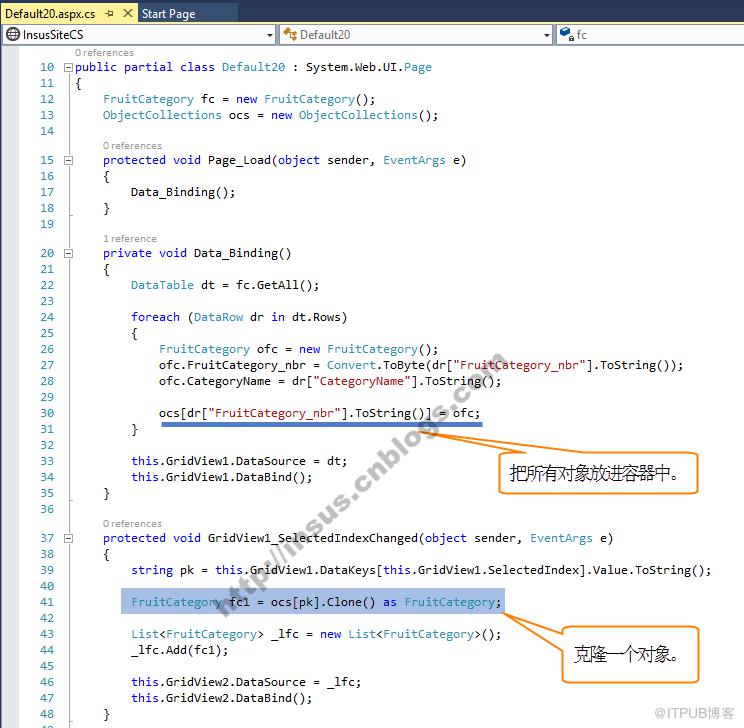Viewport: 744px width, 728px height.
Task: Click 'this.GridView2.DataBind();' on line 47
Action: (x=222, y=699)
